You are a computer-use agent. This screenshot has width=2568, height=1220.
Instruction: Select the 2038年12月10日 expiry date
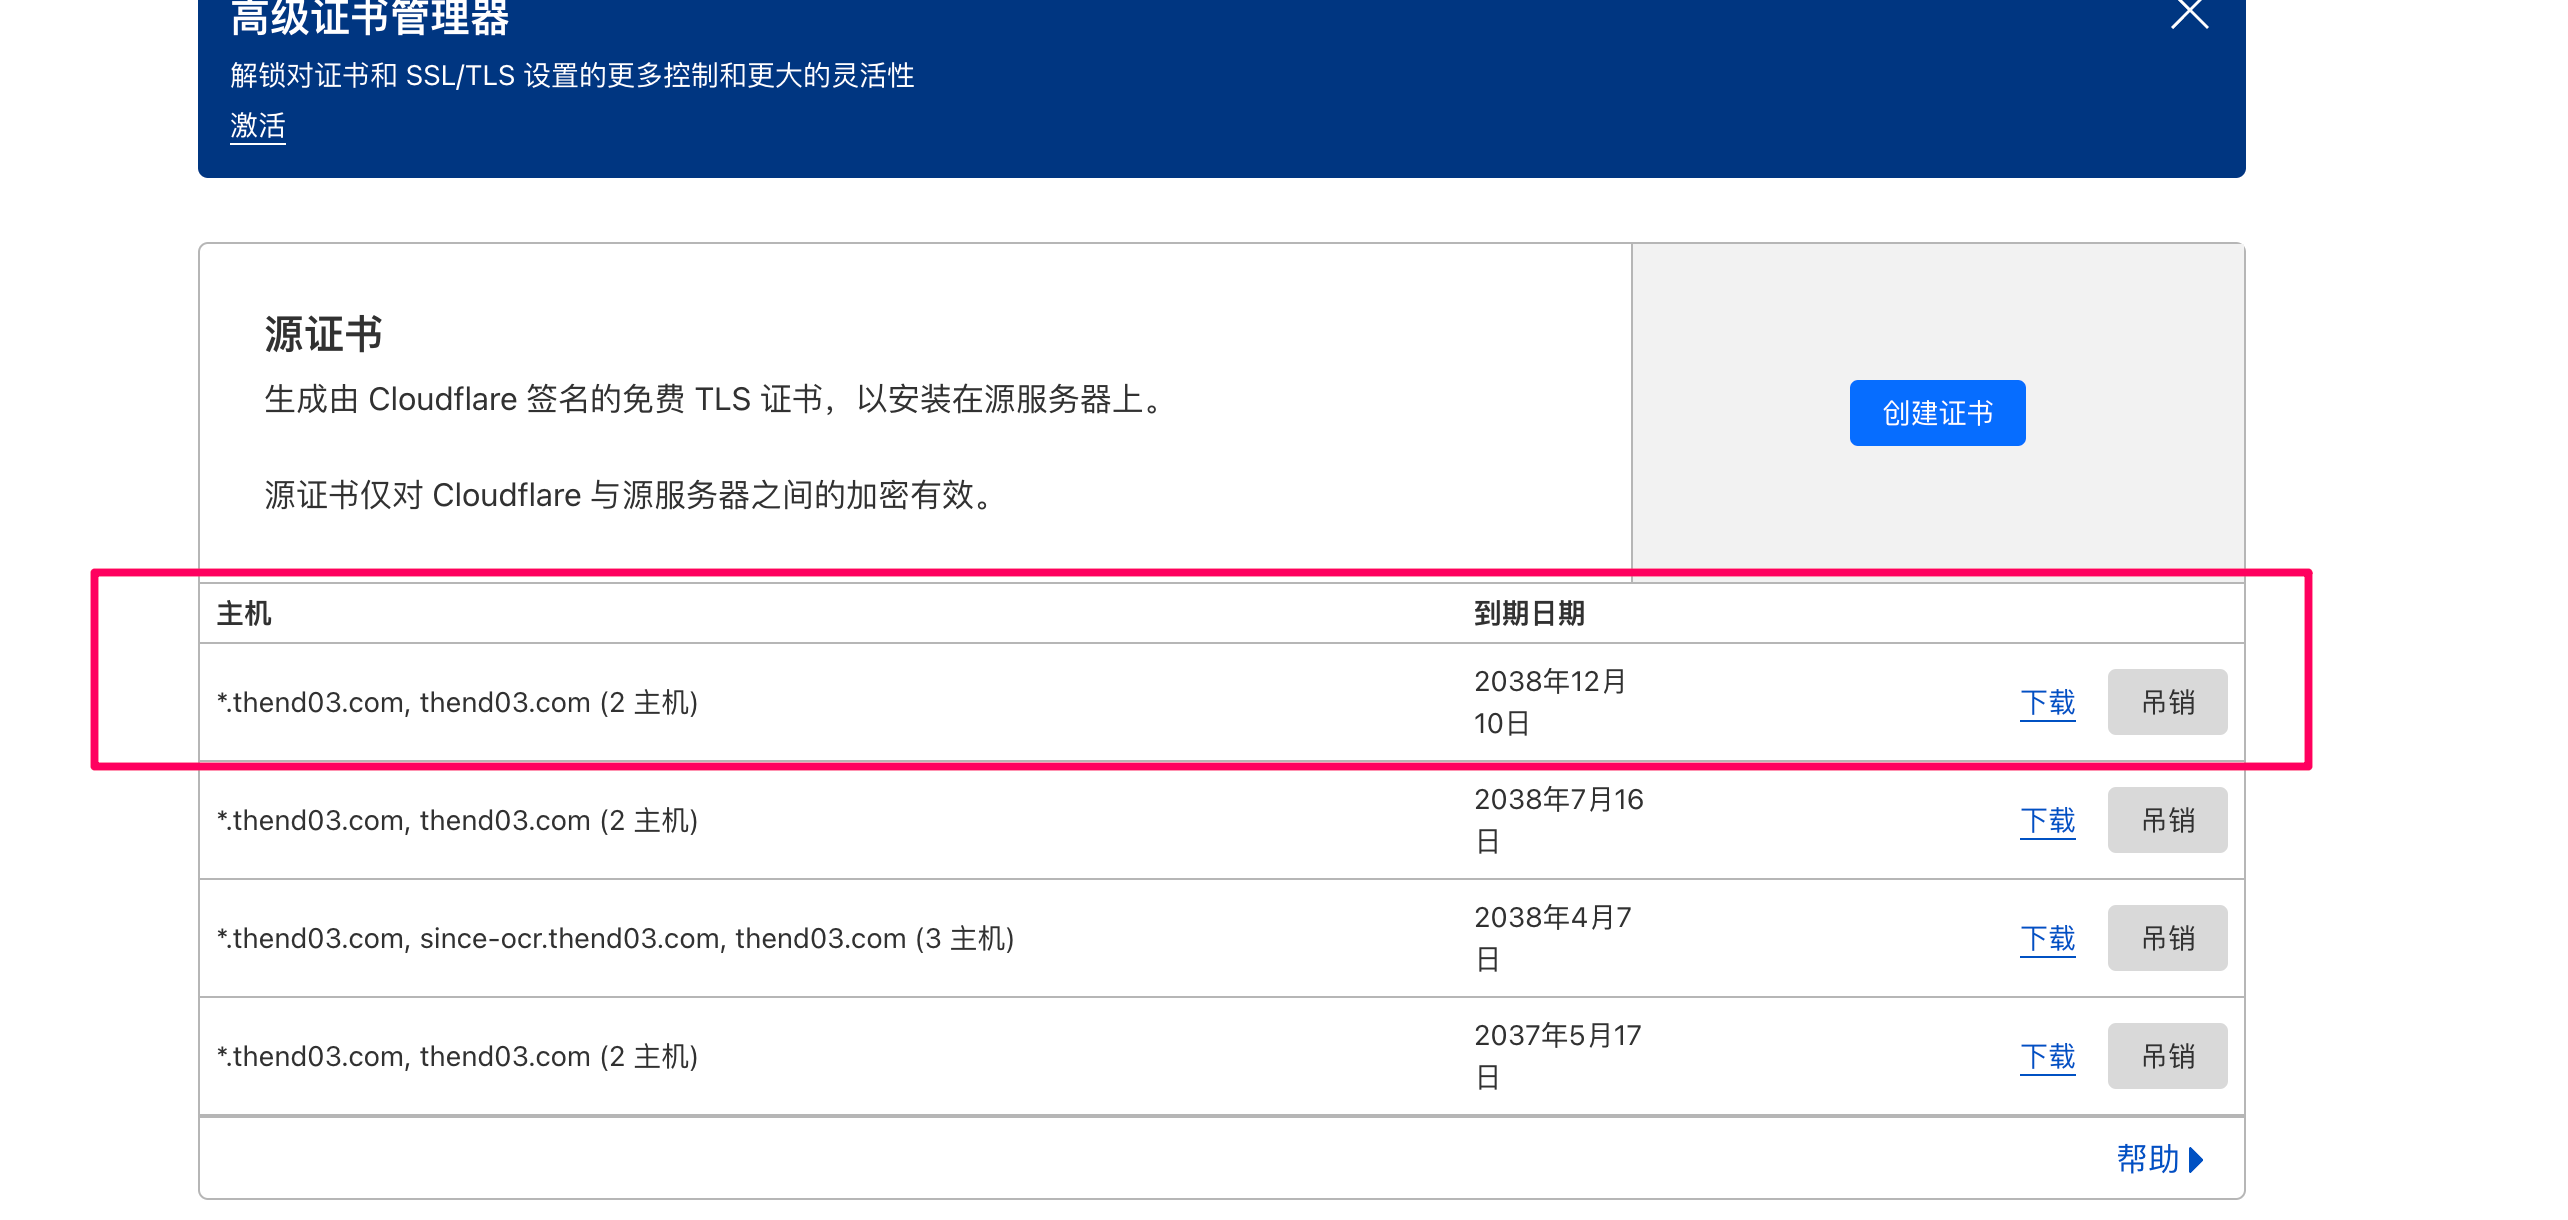(x=1551, y=702)
